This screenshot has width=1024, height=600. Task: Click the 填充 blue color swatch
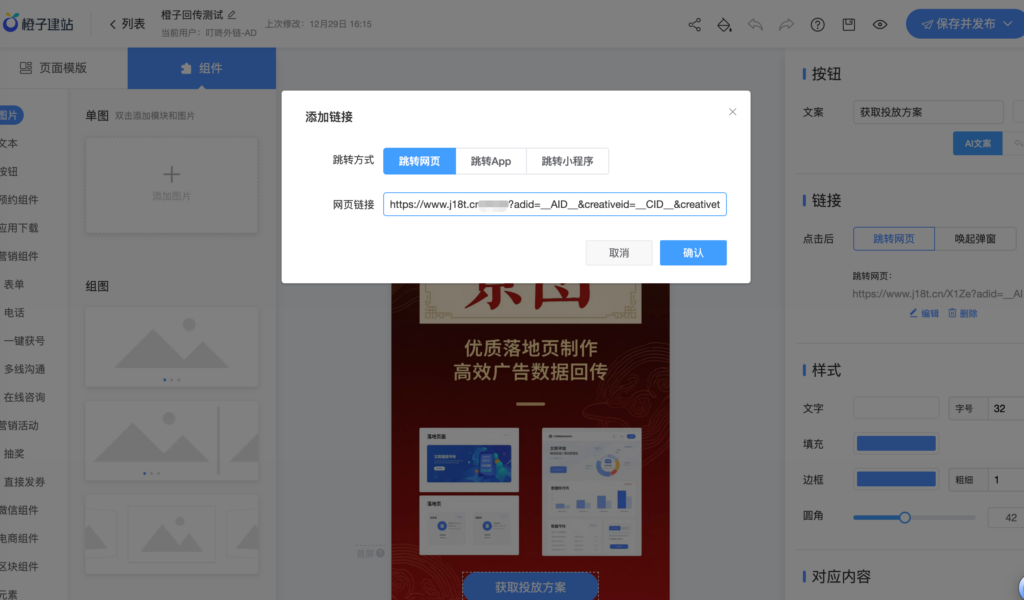[x=896, y=443]
